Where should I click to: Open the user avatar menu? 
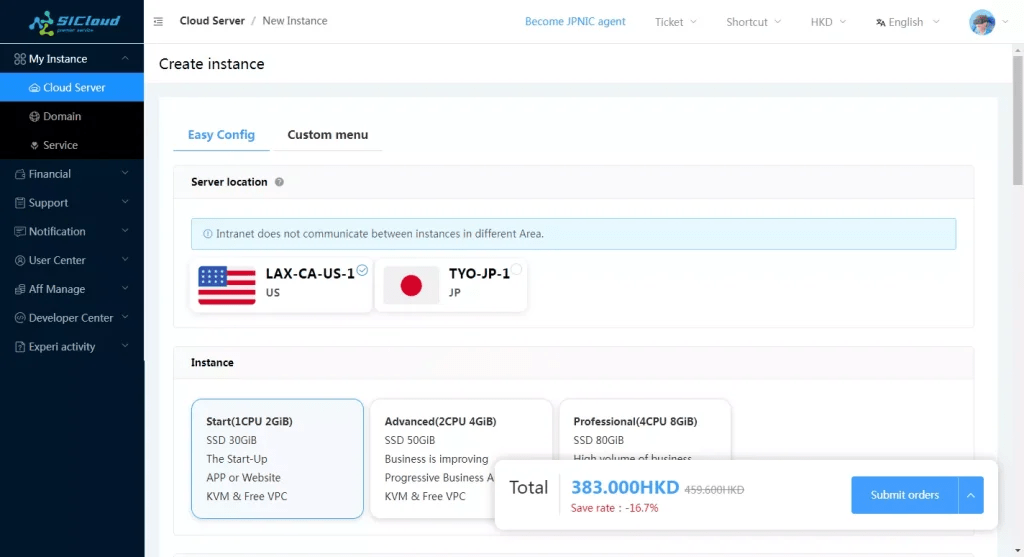point(982,22)
